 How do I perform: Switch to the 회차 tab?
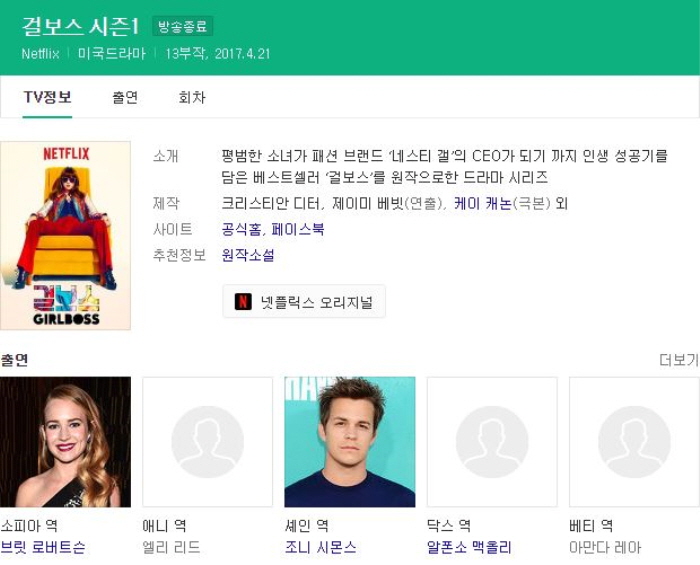192,97
